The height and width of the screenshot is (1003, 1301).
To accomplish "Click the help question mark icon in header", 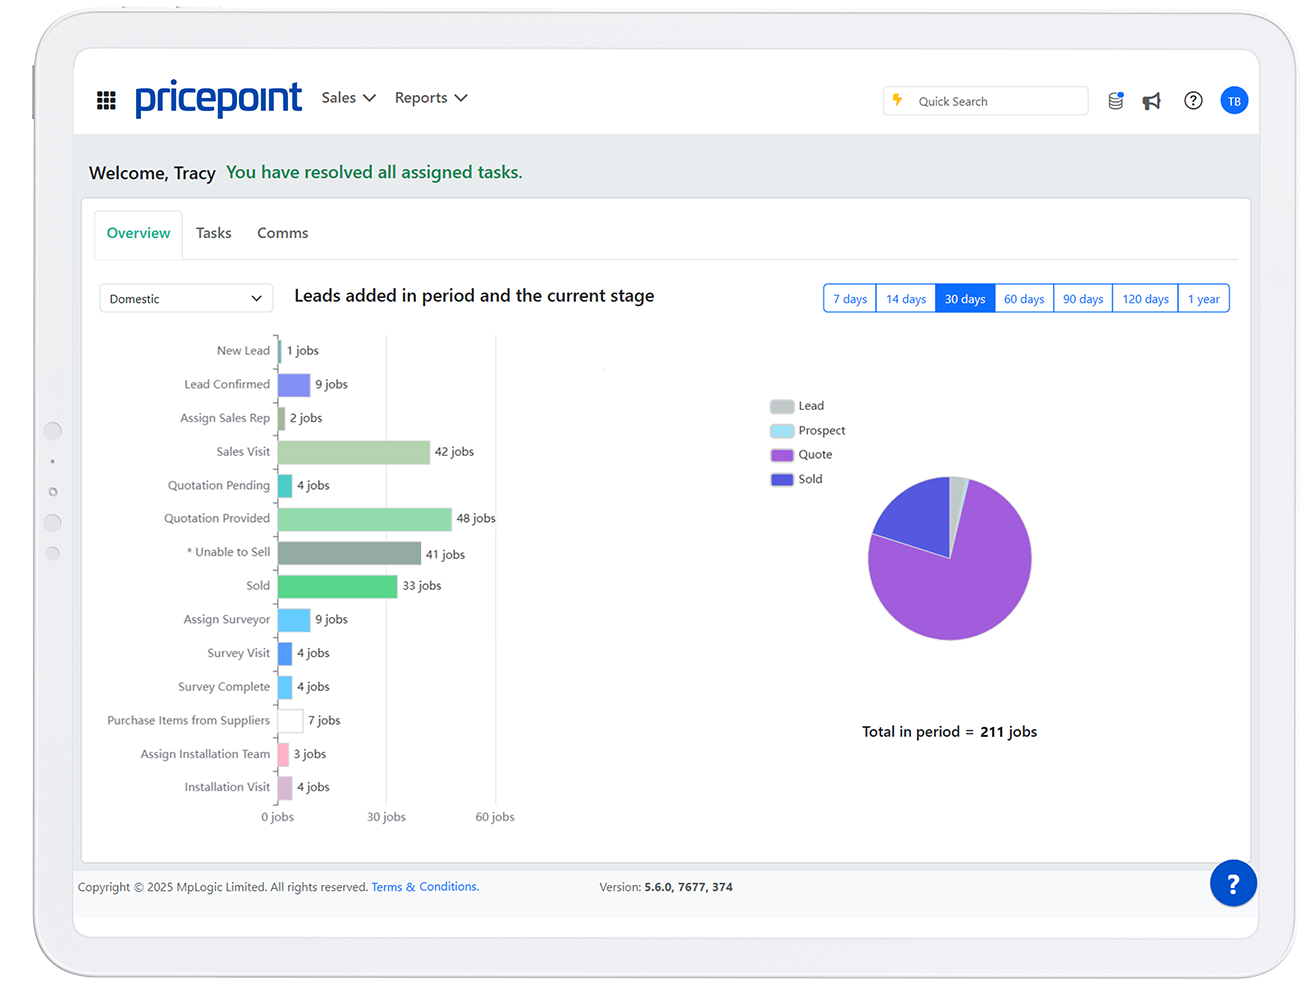I will point(1193,101).
